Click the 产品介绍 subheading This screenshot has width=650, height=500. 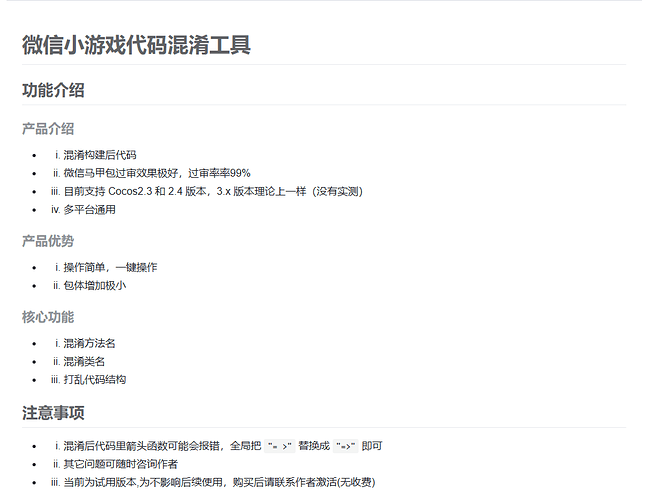click(48, 129)
